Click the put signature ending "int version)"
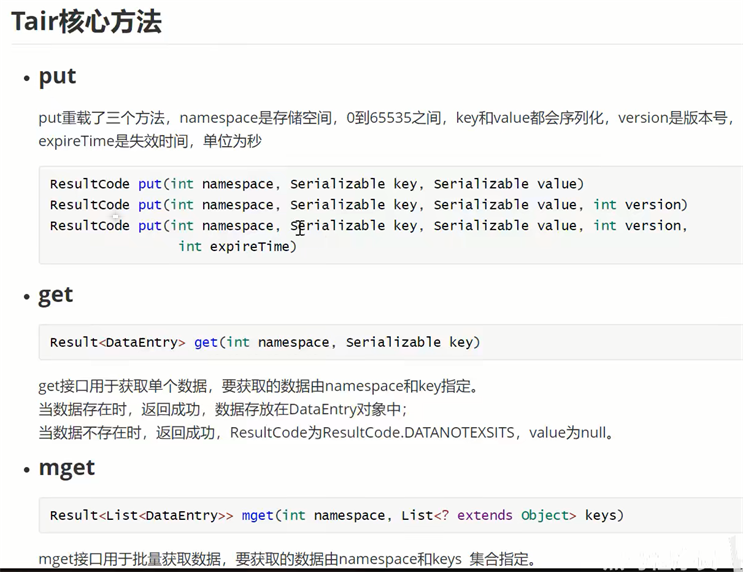This screenshot has width=743, height=572. 368,205
